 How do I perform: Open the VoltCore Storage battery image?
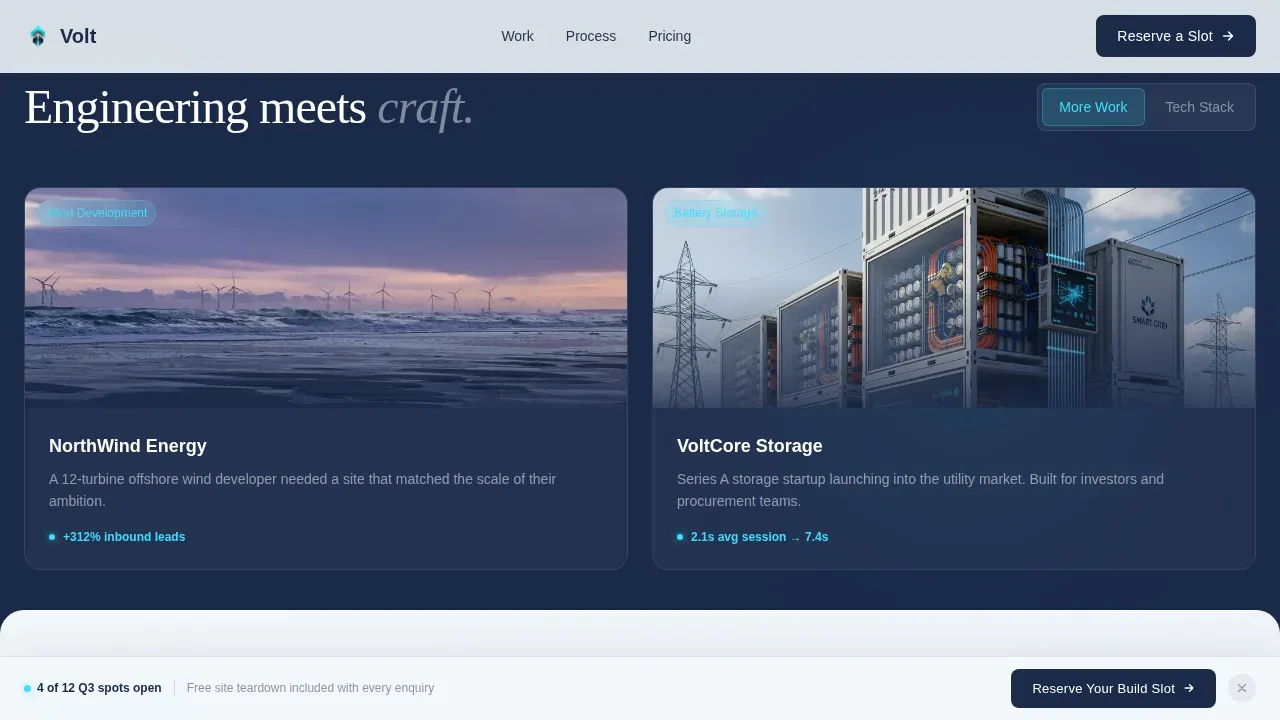pos(954,298)
